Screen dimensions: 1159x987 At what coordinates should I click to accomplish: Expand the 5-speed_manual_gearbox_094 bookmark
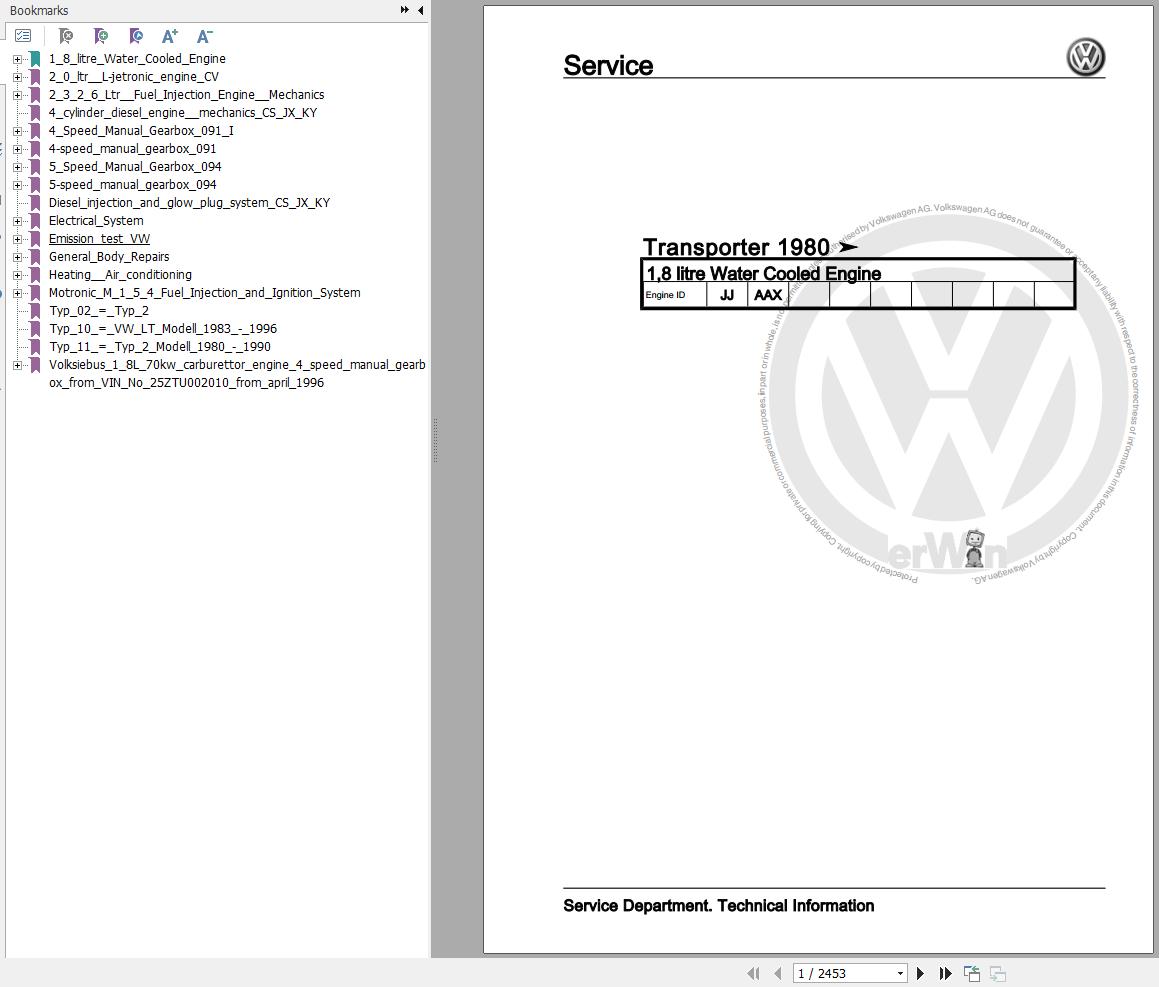pos(17,185)
